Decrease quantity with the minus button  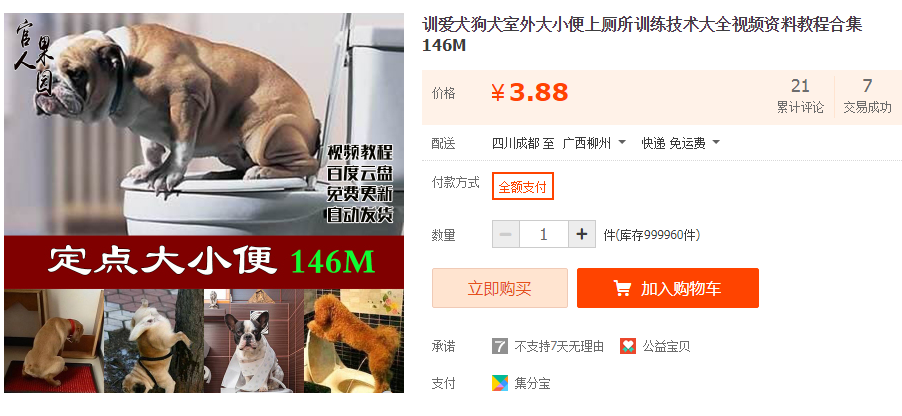coord(506,235)
